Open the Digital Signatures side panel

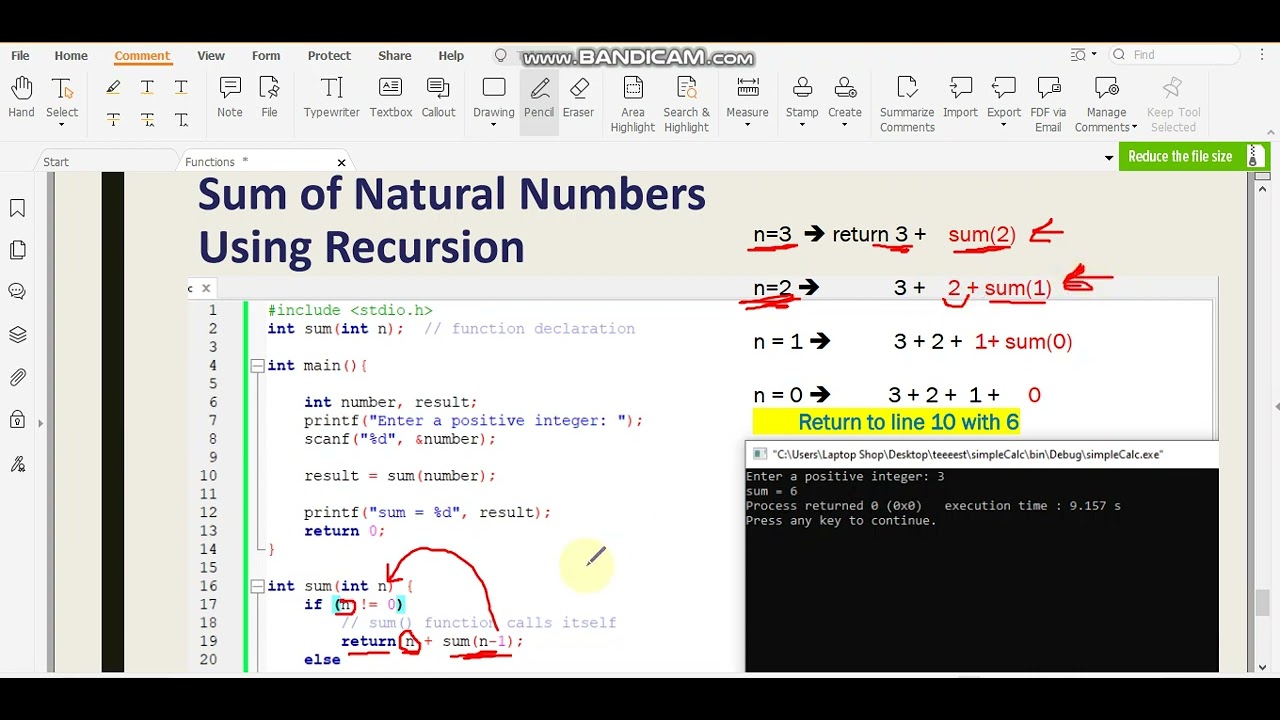17,464
